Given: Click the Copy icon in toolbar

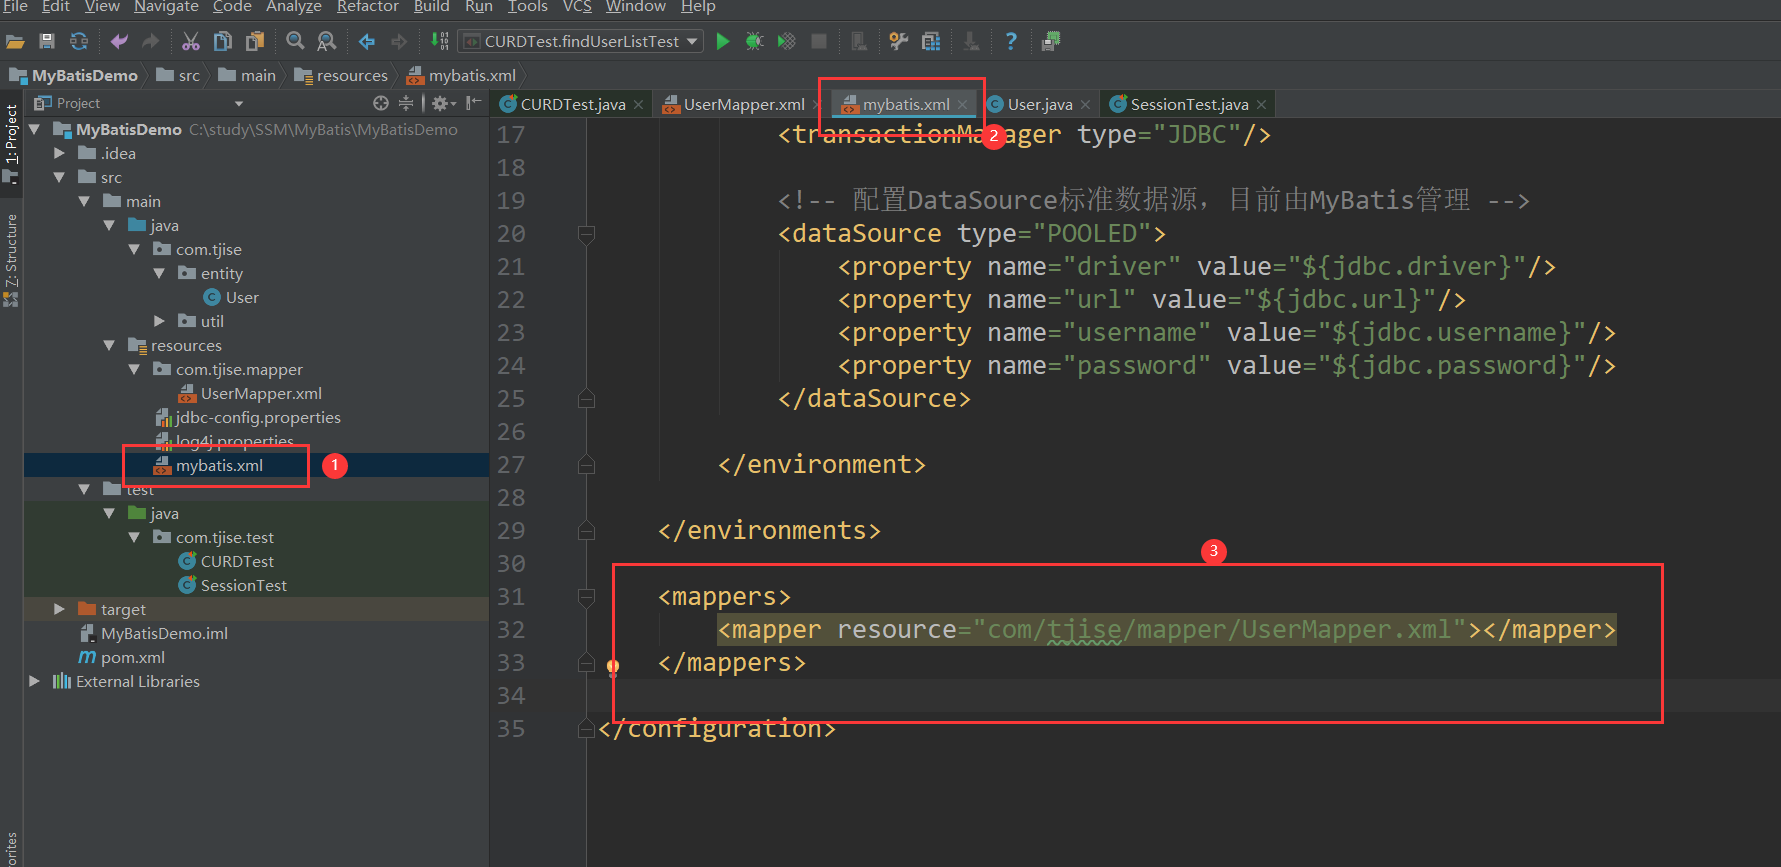Looking at the screenshot, I should 223,41.
